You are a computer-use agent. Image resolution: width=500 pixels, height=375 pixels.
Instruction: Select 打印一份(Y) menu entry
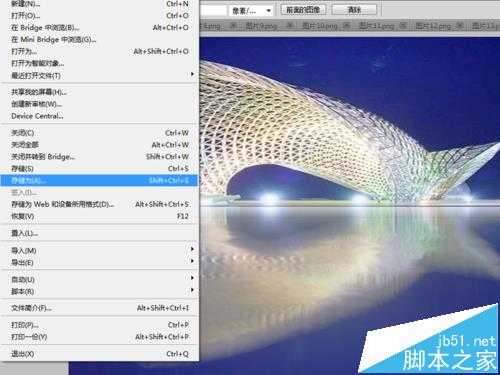(99, 337)
